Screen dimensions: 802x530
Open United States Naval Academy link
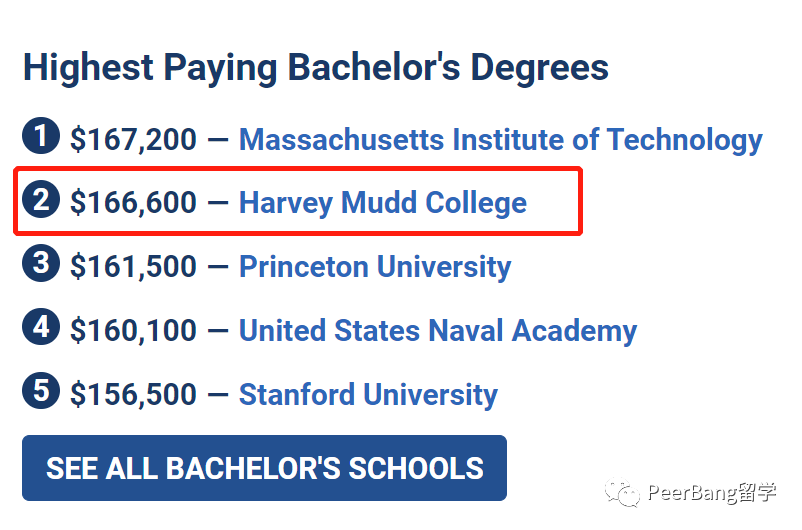(438, 330)
